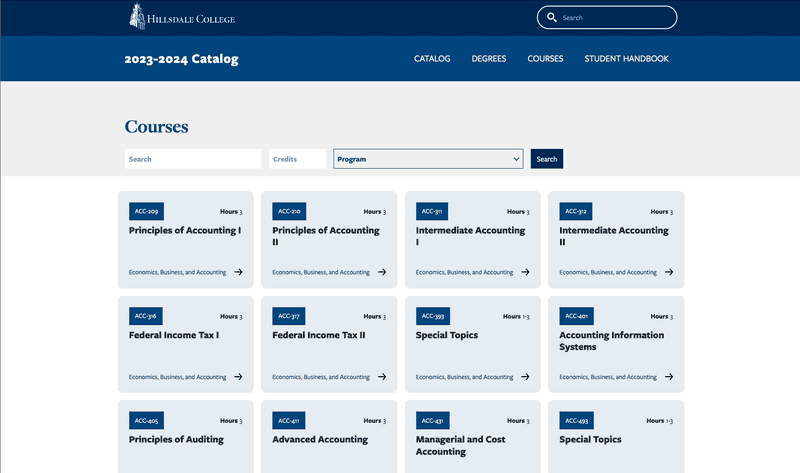Screen dimensions: 800x473
Task: Open the CATALOG menu item
Action: point(432,59)
